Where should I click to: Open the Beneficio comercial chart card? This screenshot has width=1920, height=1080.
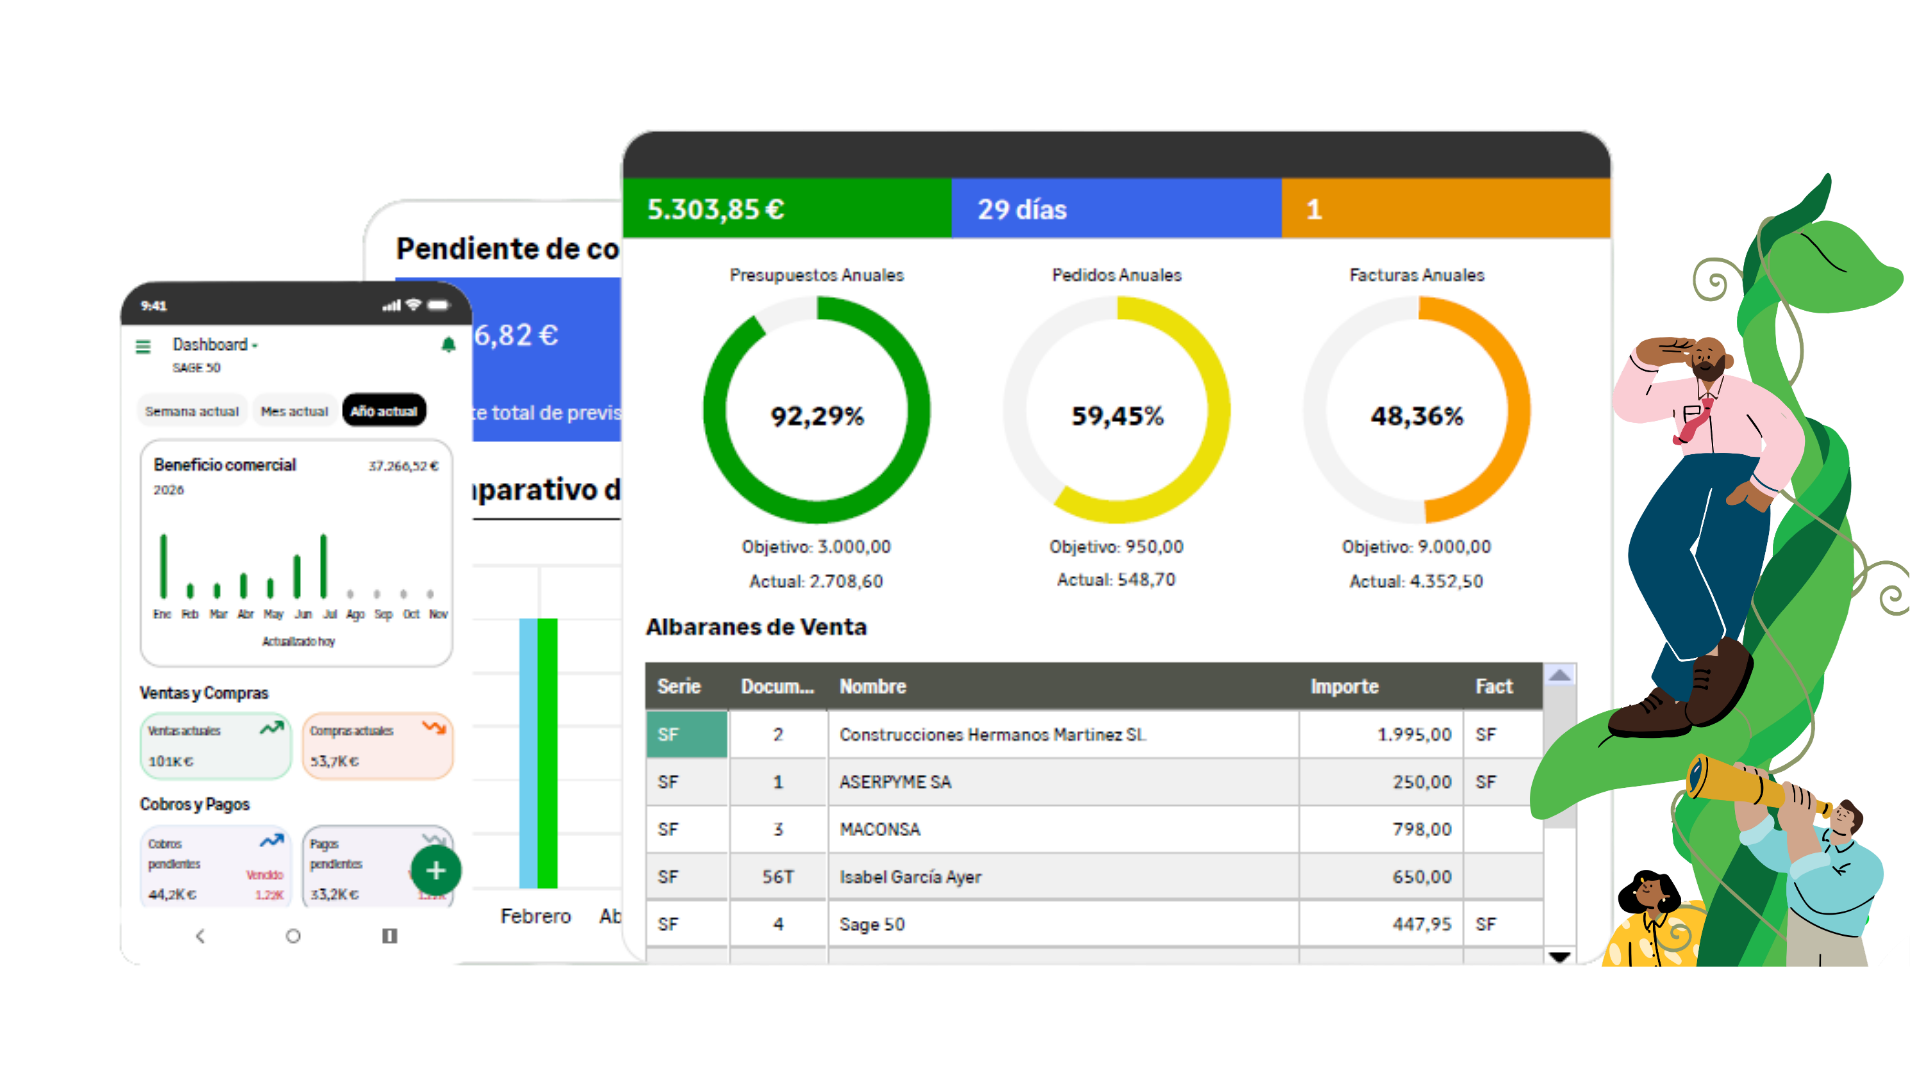click(x=297, y=553)
